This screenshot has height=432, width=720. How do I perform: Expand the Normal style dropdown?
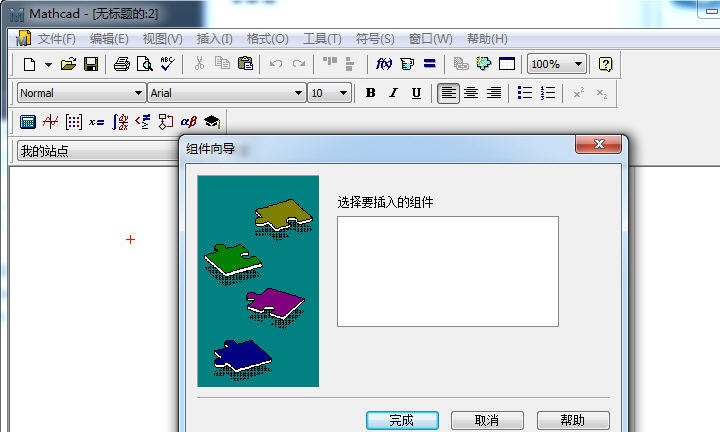coord(138,93)
